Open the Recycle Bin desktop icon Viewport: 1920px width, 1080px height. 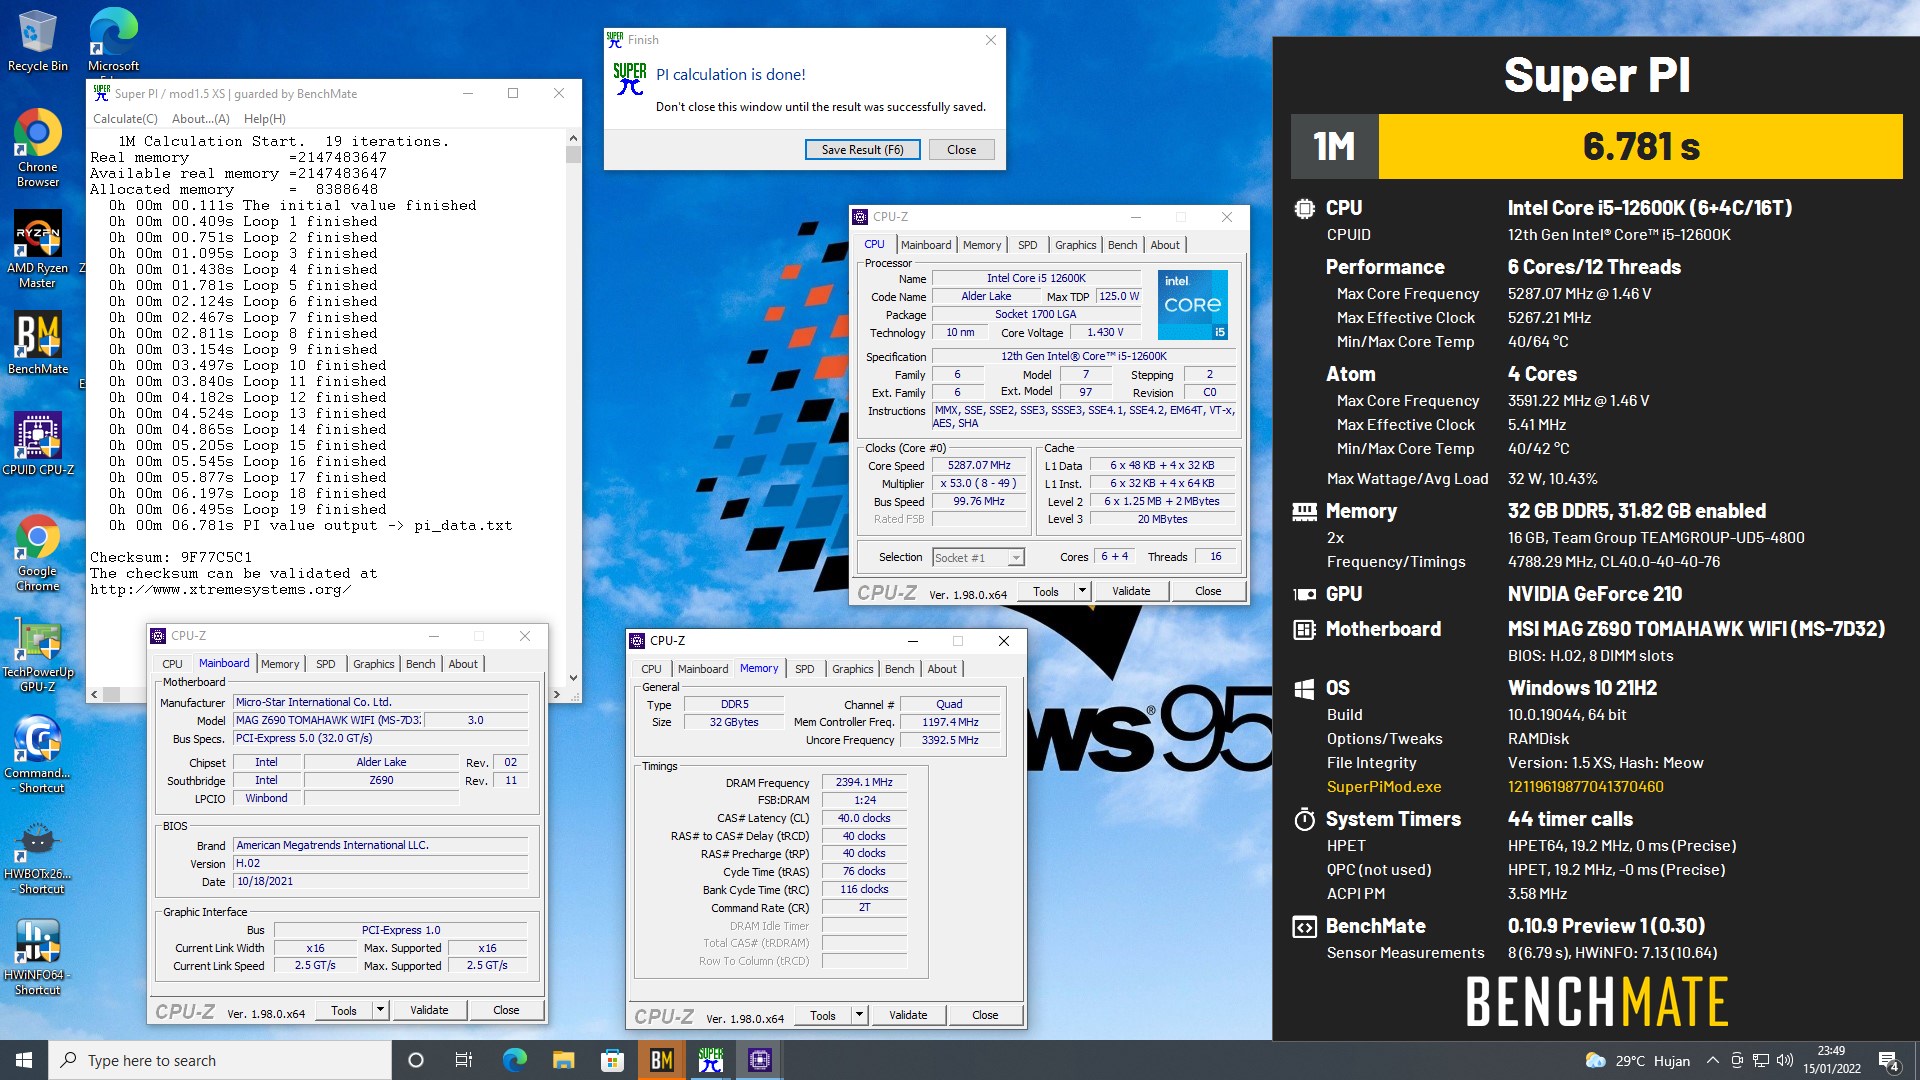tap(38, 40)
